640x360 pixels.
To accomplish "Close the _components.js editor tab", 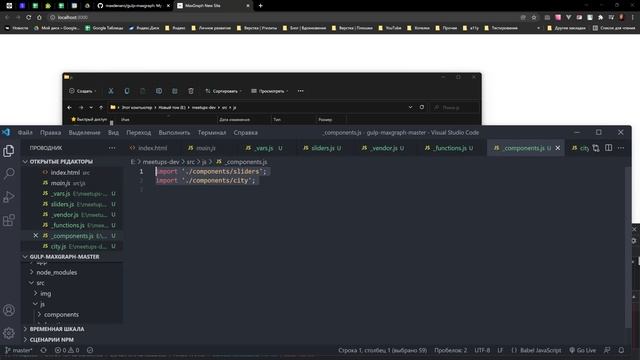I will point(558,148).
